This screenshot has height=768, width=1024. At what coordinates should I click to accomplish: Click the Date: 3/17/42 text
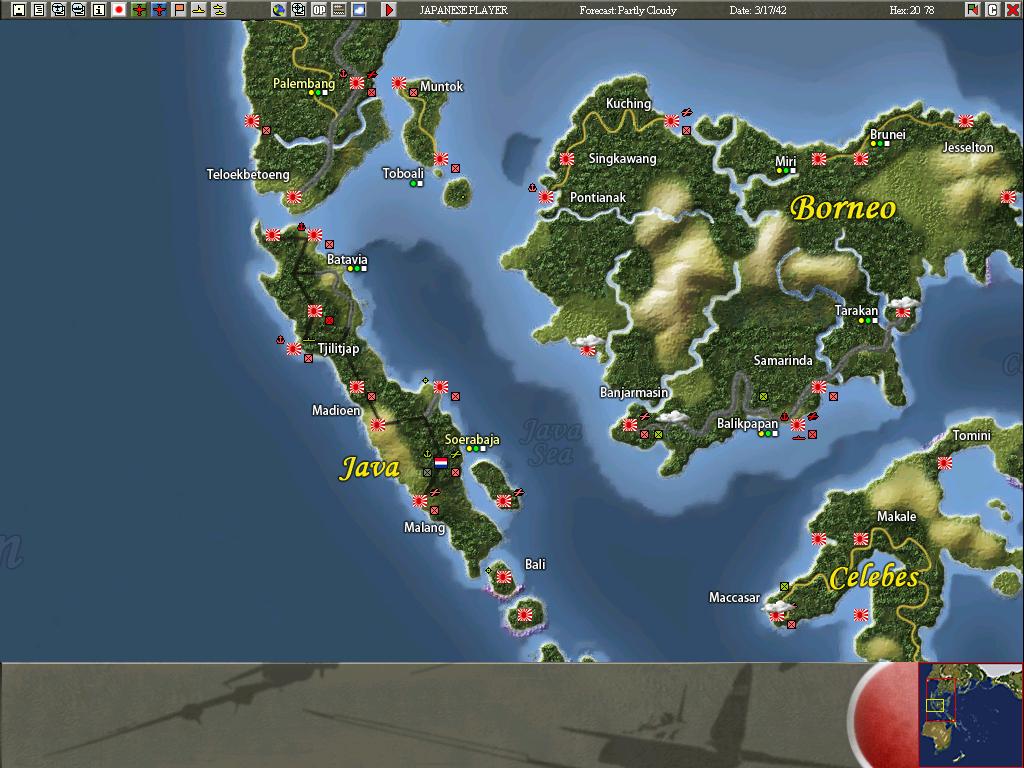[758, 10]
